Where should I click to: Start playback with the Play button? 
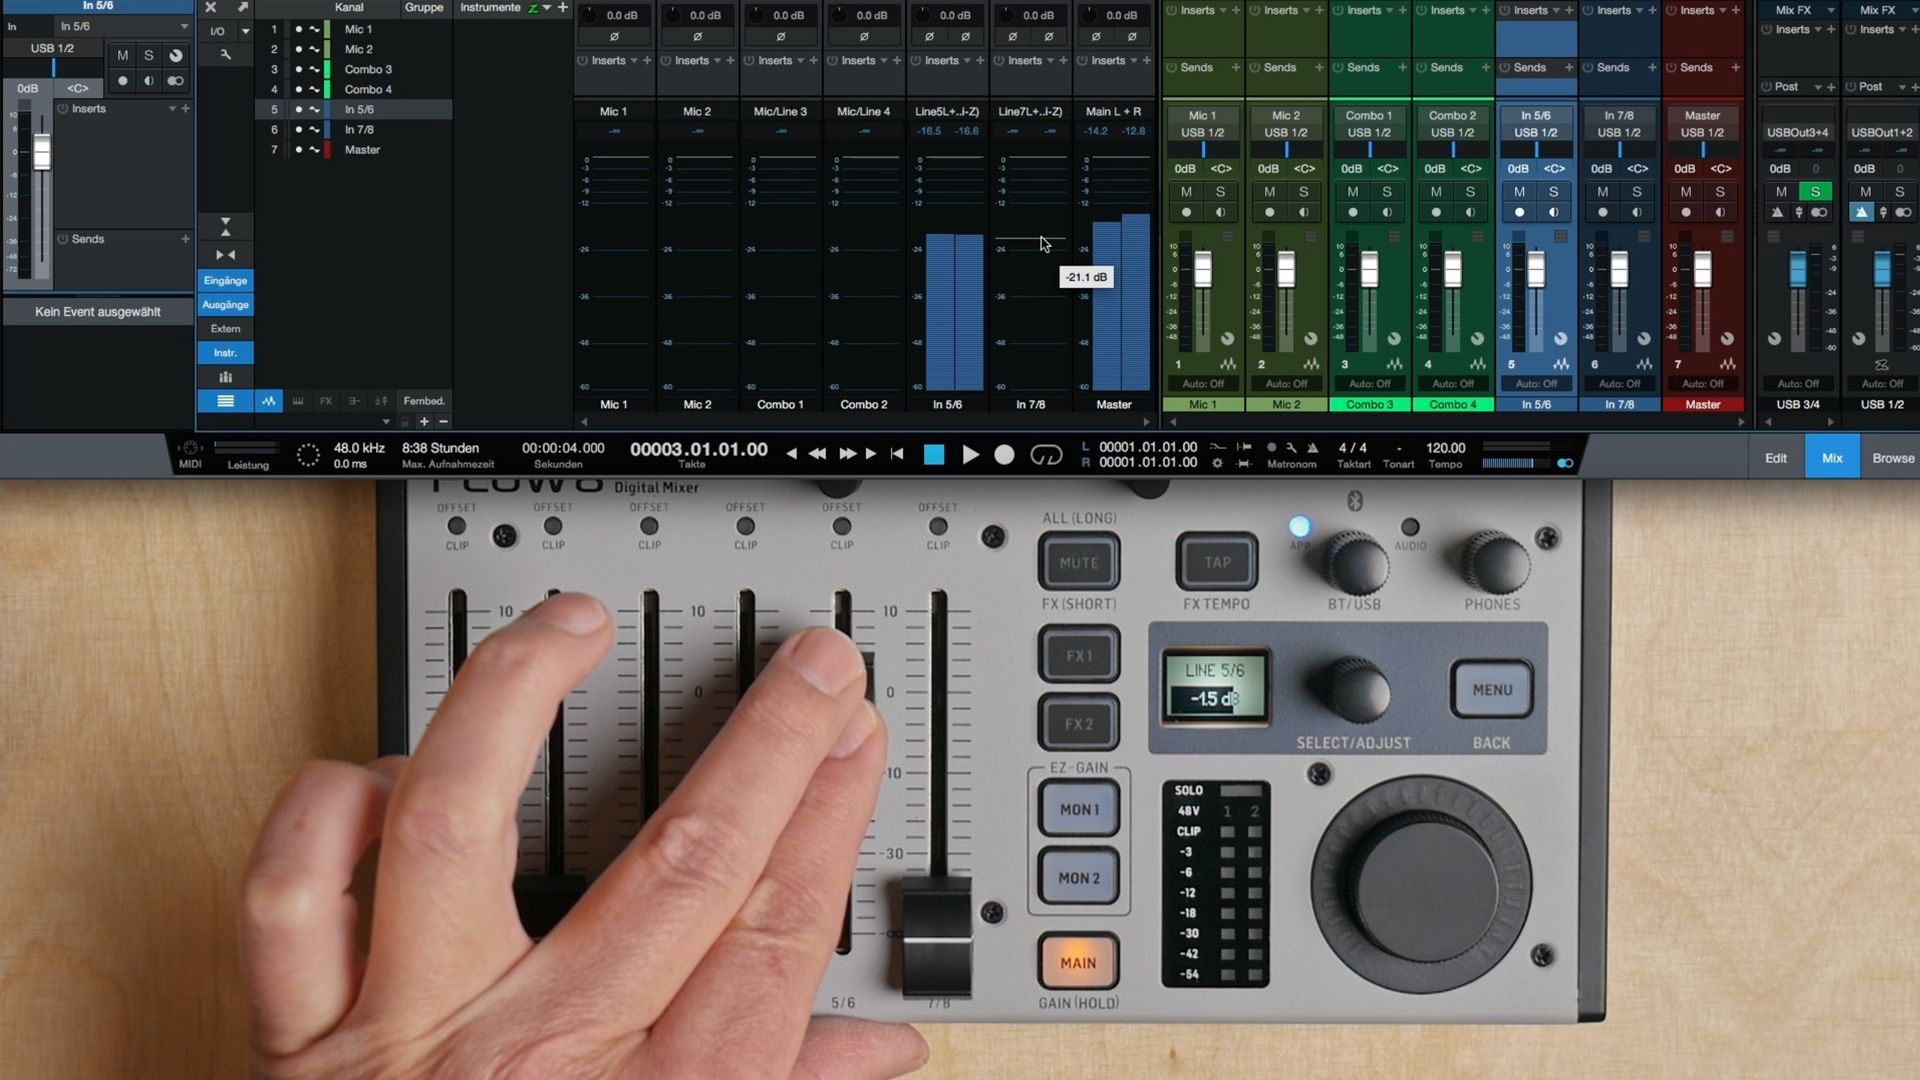pos(970,455)
